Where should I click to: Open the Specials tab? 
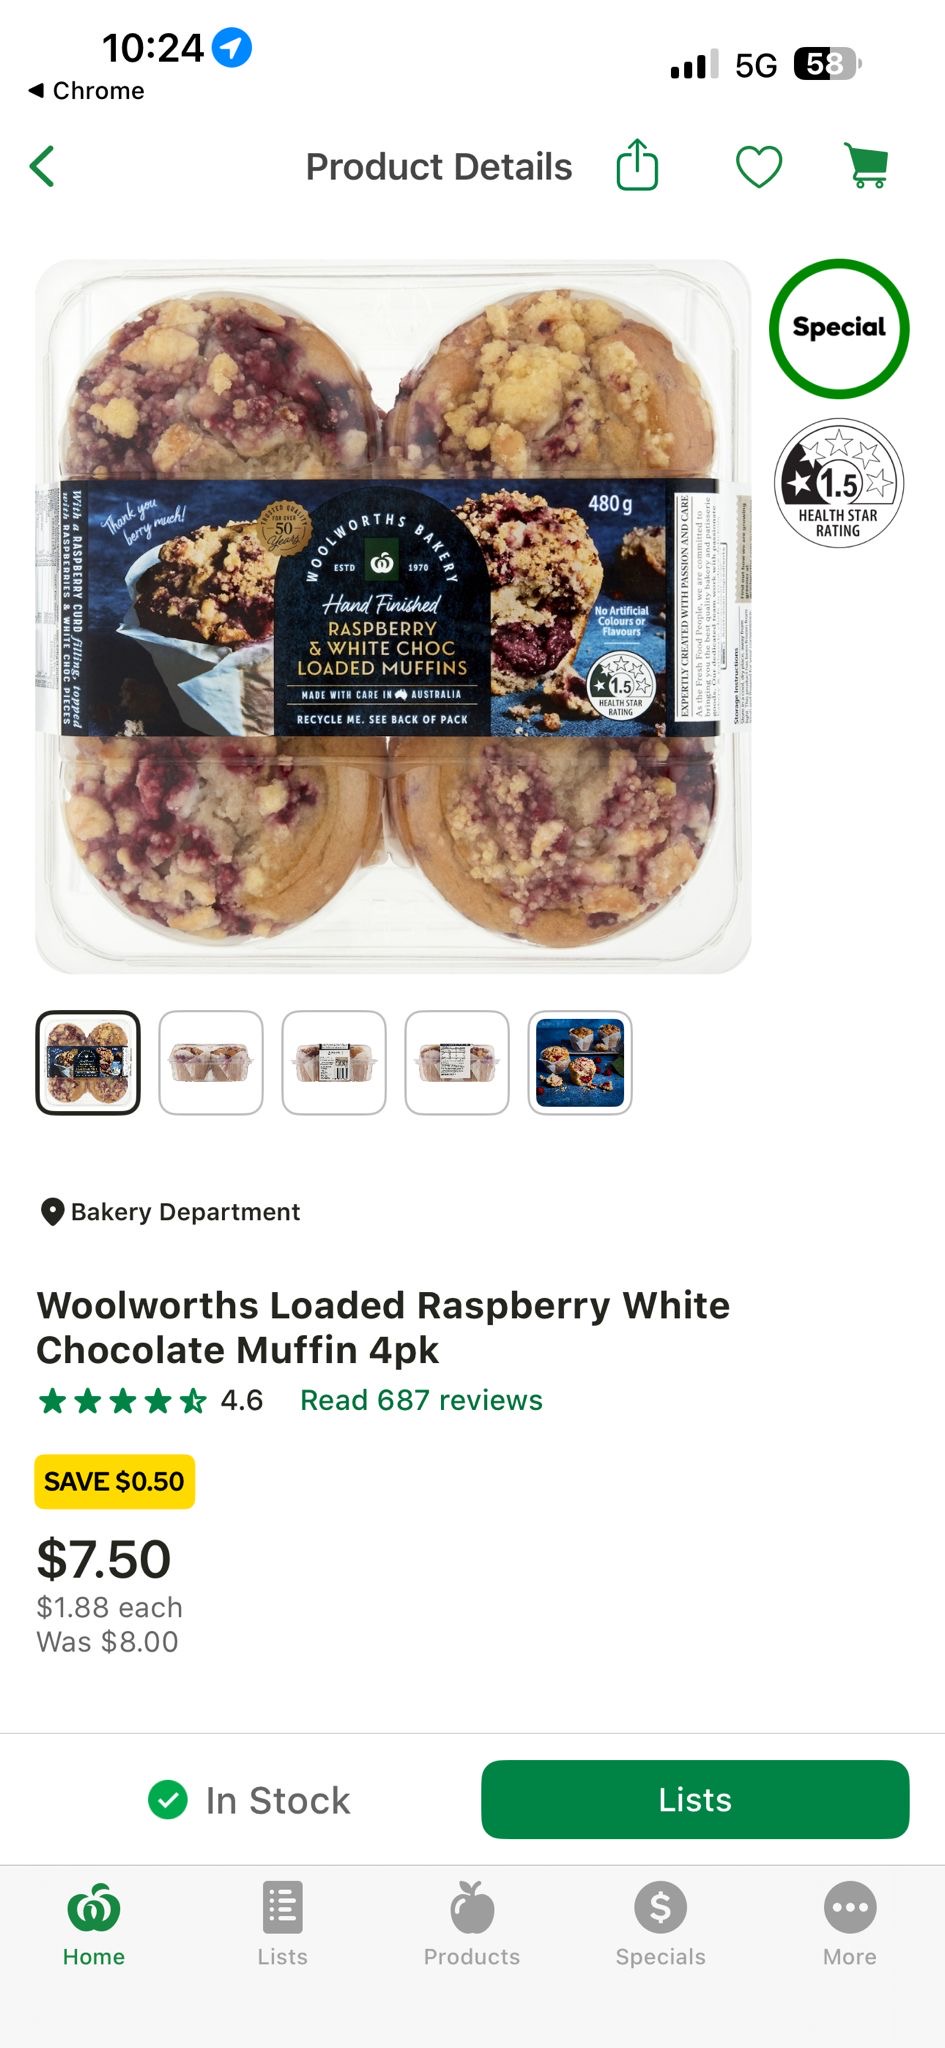661,1925
